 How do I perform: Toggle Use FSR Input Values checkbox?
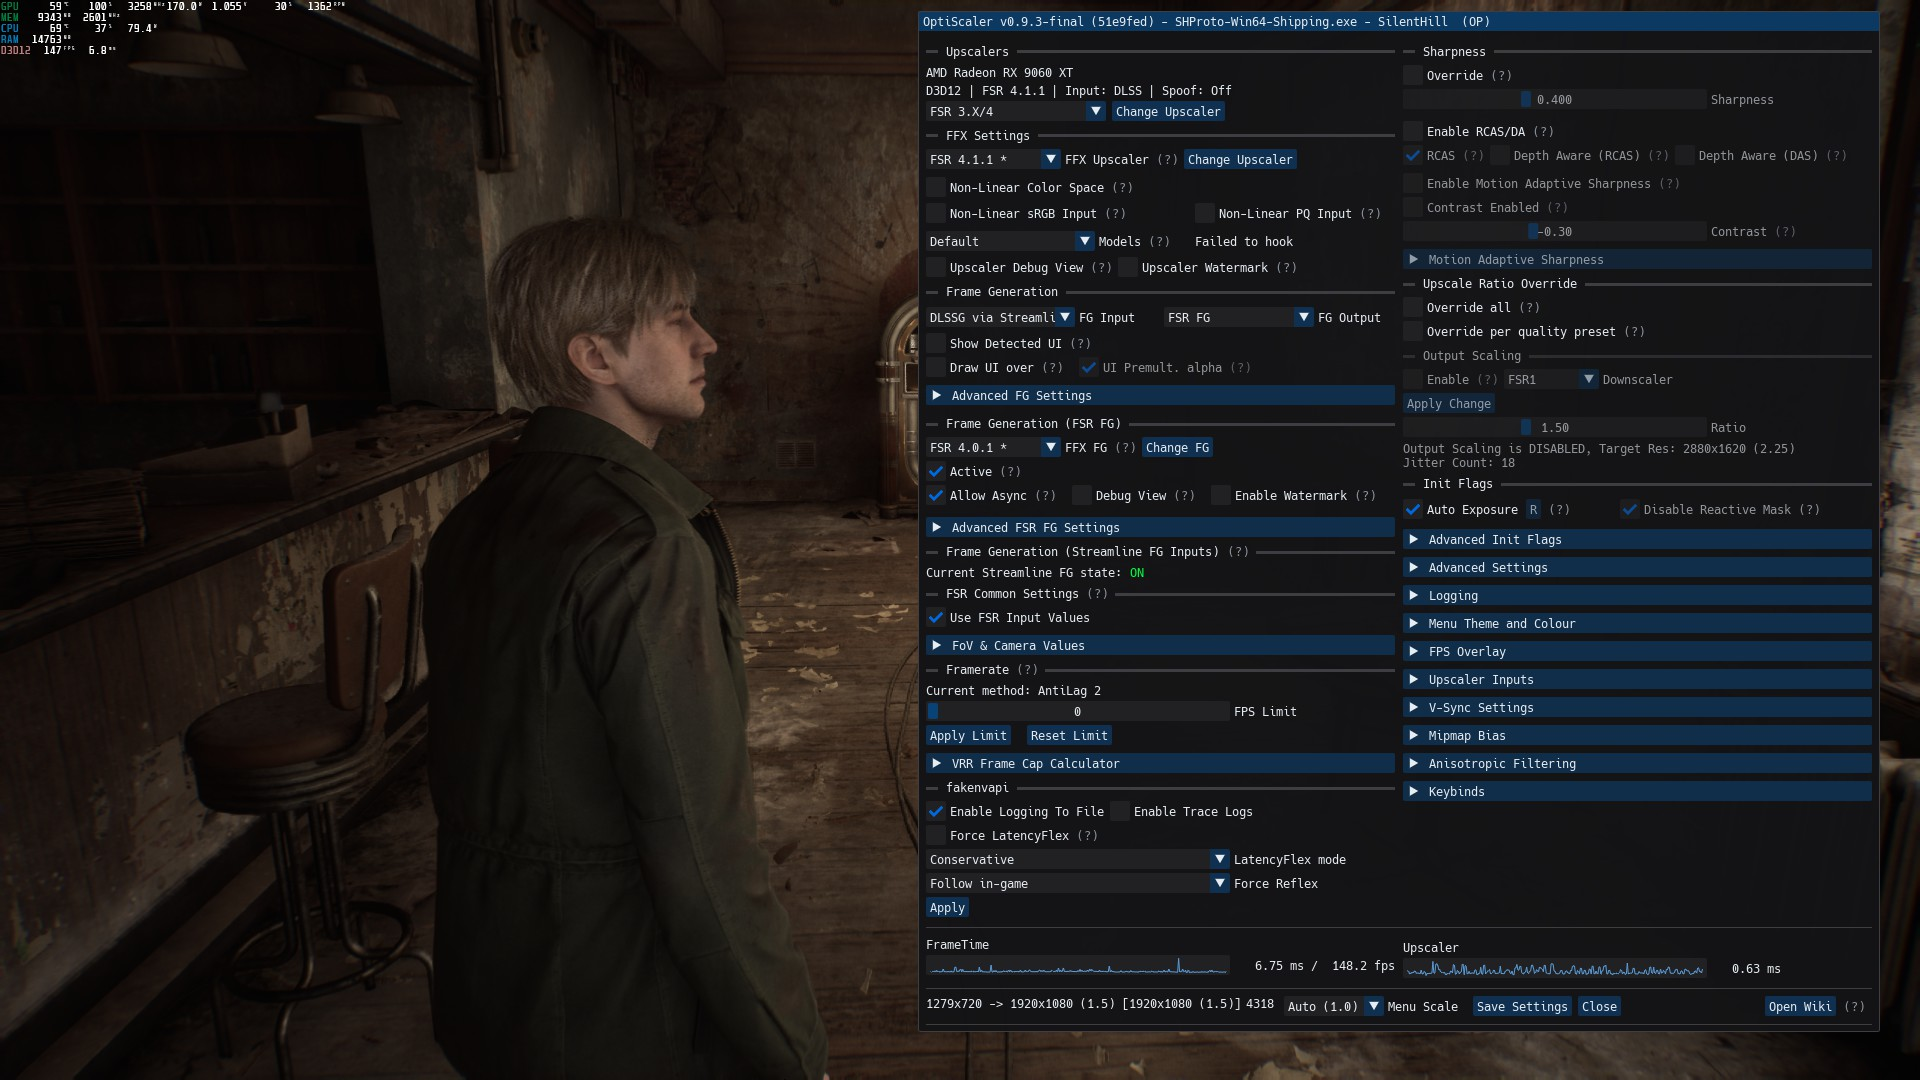[936, 618]
